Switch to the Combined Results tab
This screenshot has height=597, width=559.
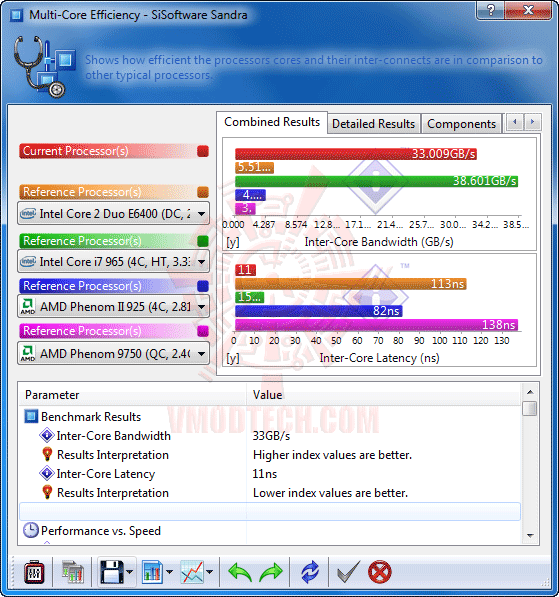272,122
